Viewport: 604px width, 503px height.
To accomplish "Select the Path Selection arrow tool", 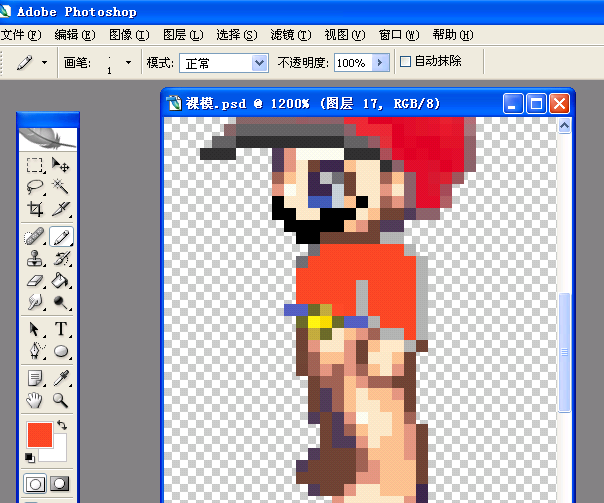I will click(35, 329).
